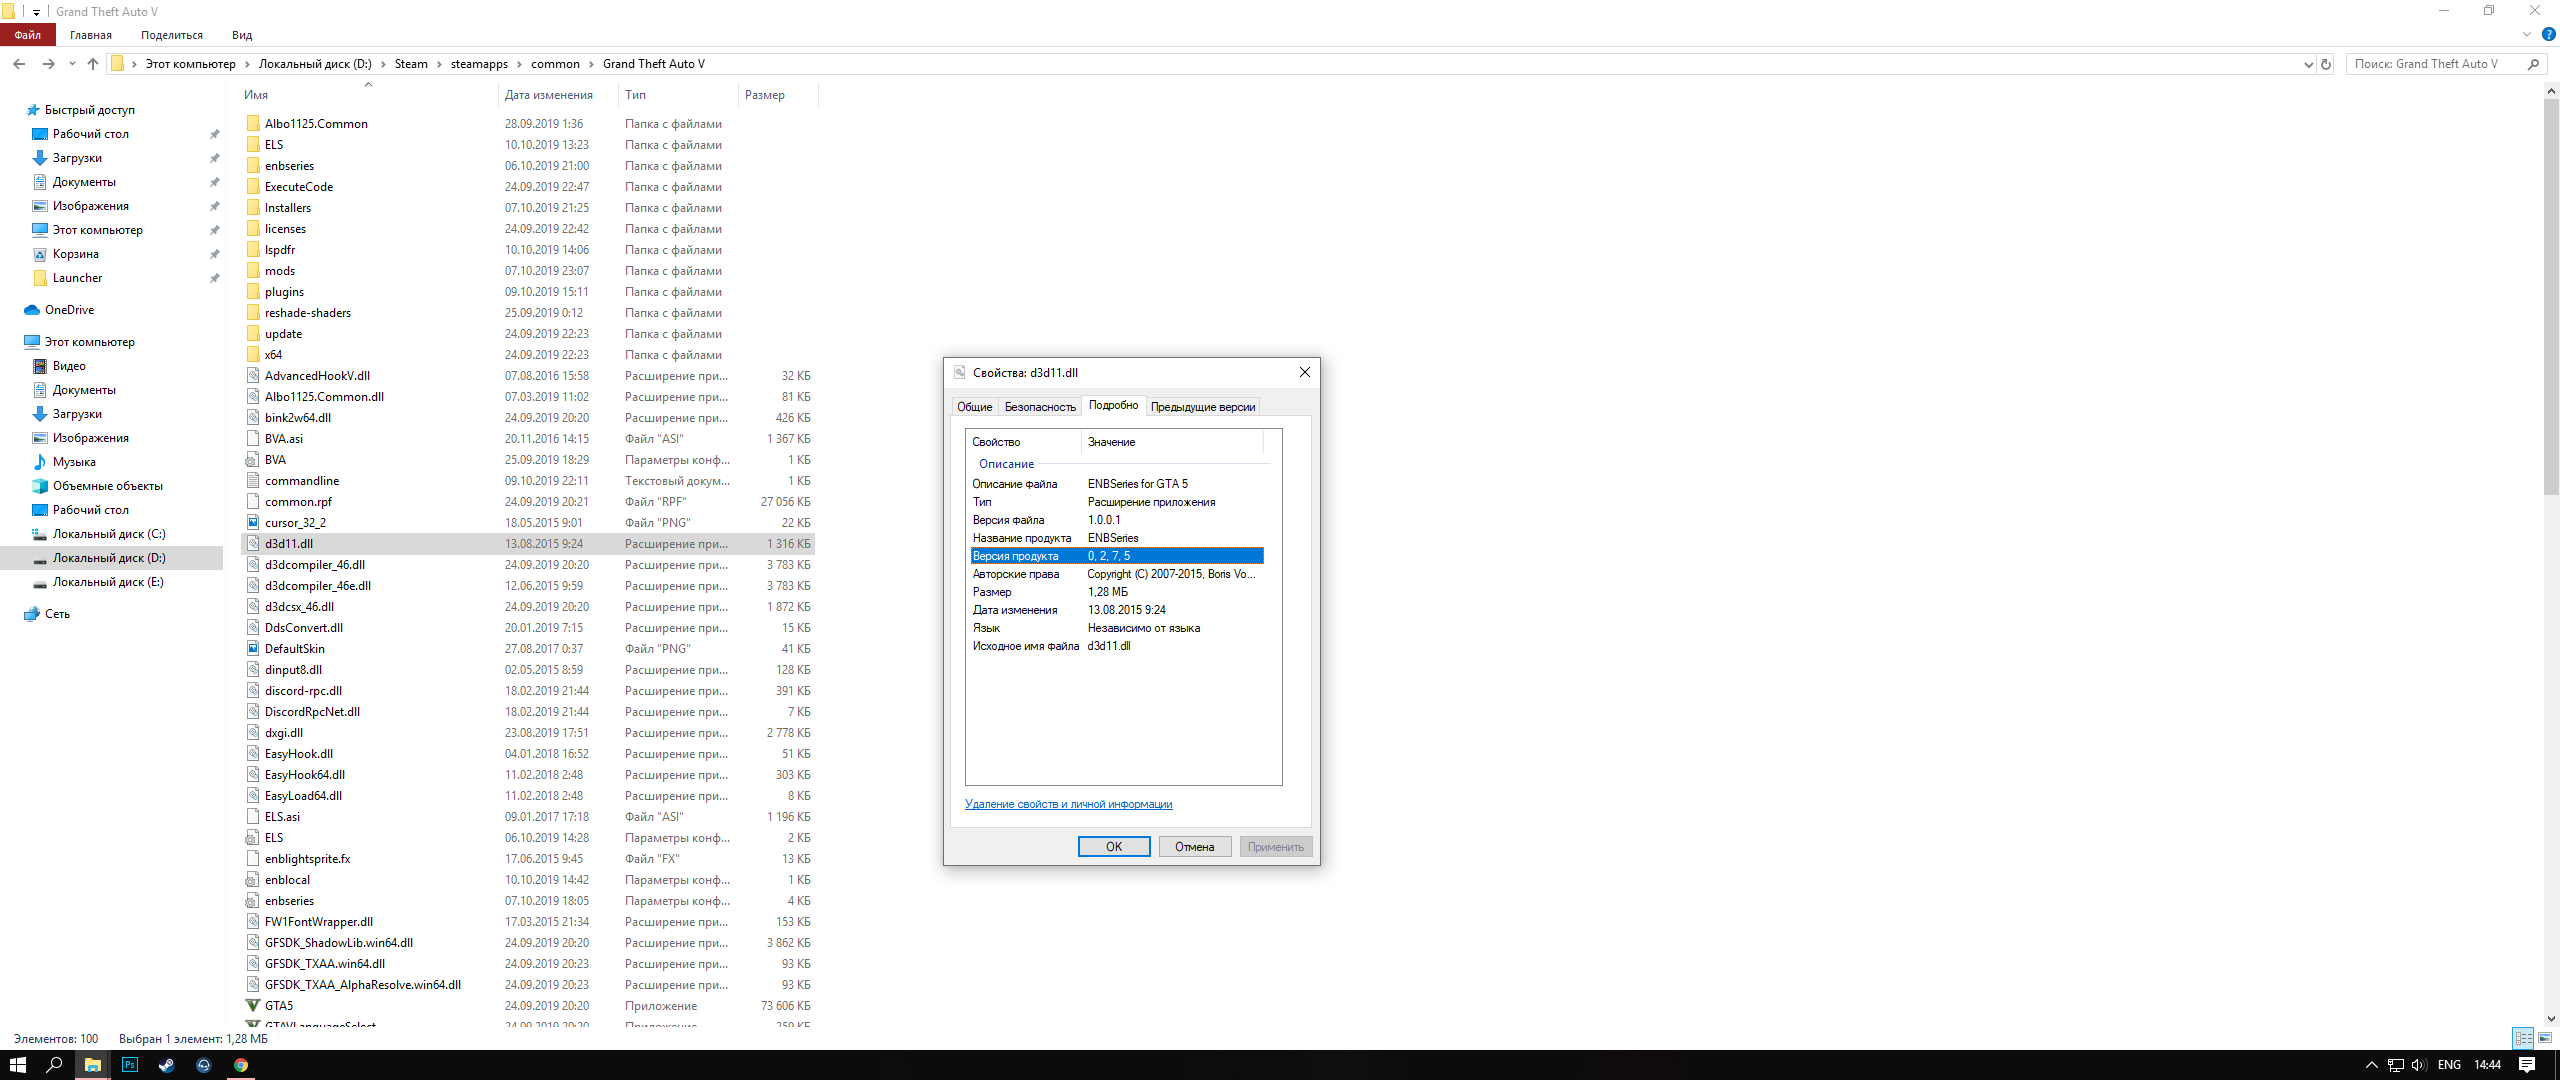Click the details view layout icon

click(2523, 1038)
